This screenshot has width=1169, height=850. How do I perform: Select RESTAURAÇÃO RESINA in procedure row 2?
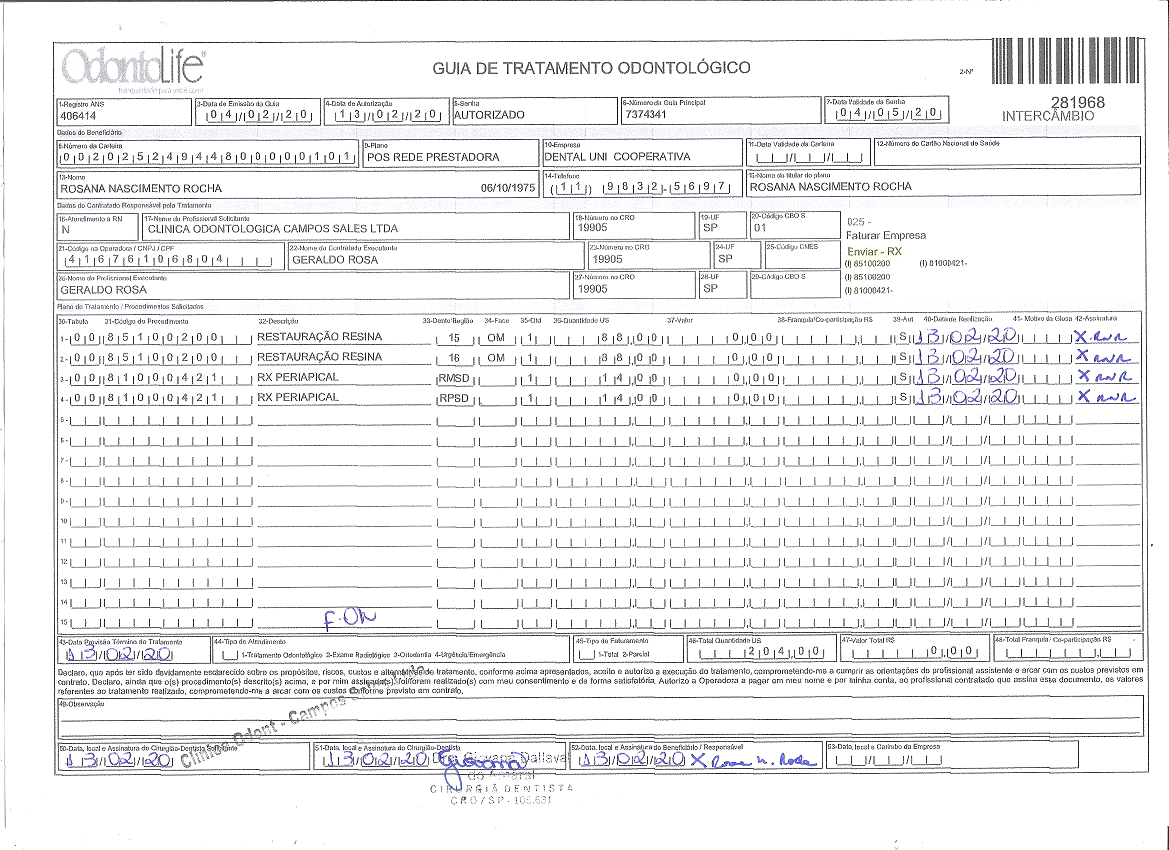[319, 357]
